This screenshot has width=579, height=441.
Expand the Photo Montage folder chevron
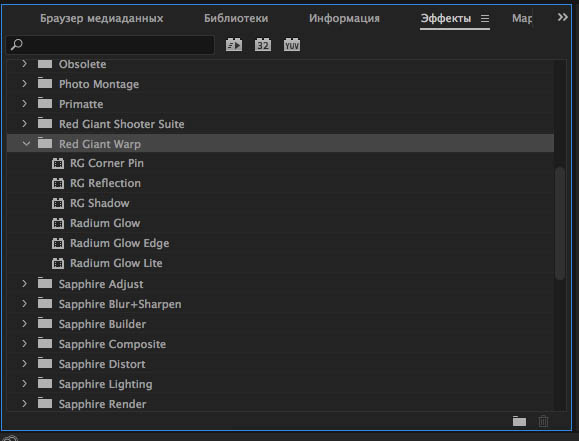24,83
